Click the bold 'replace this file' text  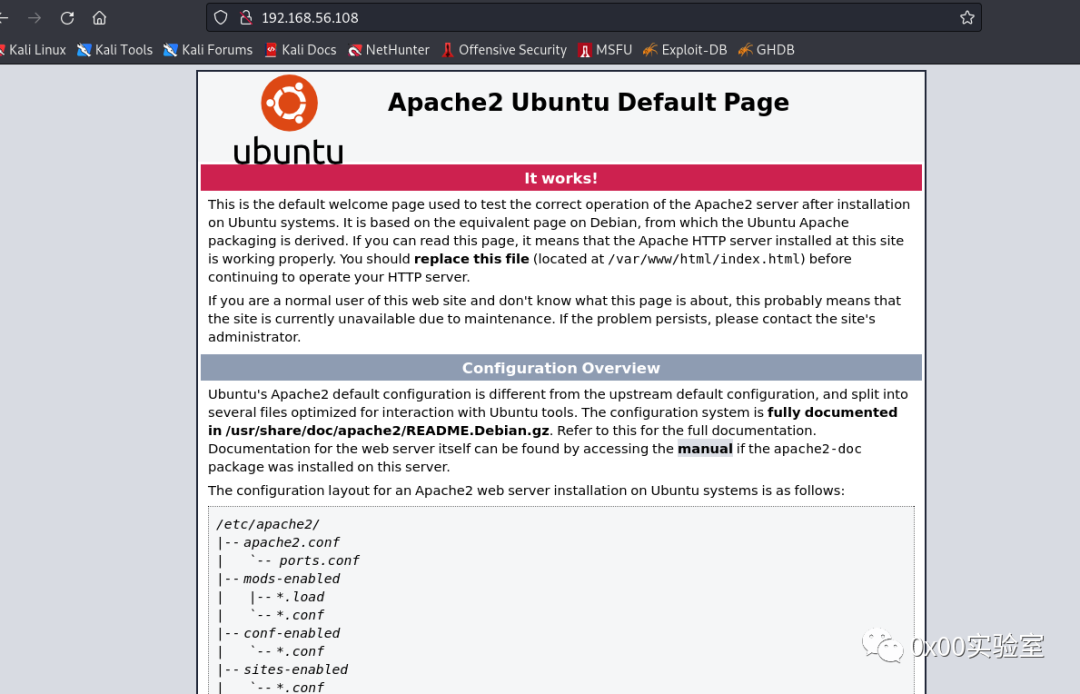(471, 259)
